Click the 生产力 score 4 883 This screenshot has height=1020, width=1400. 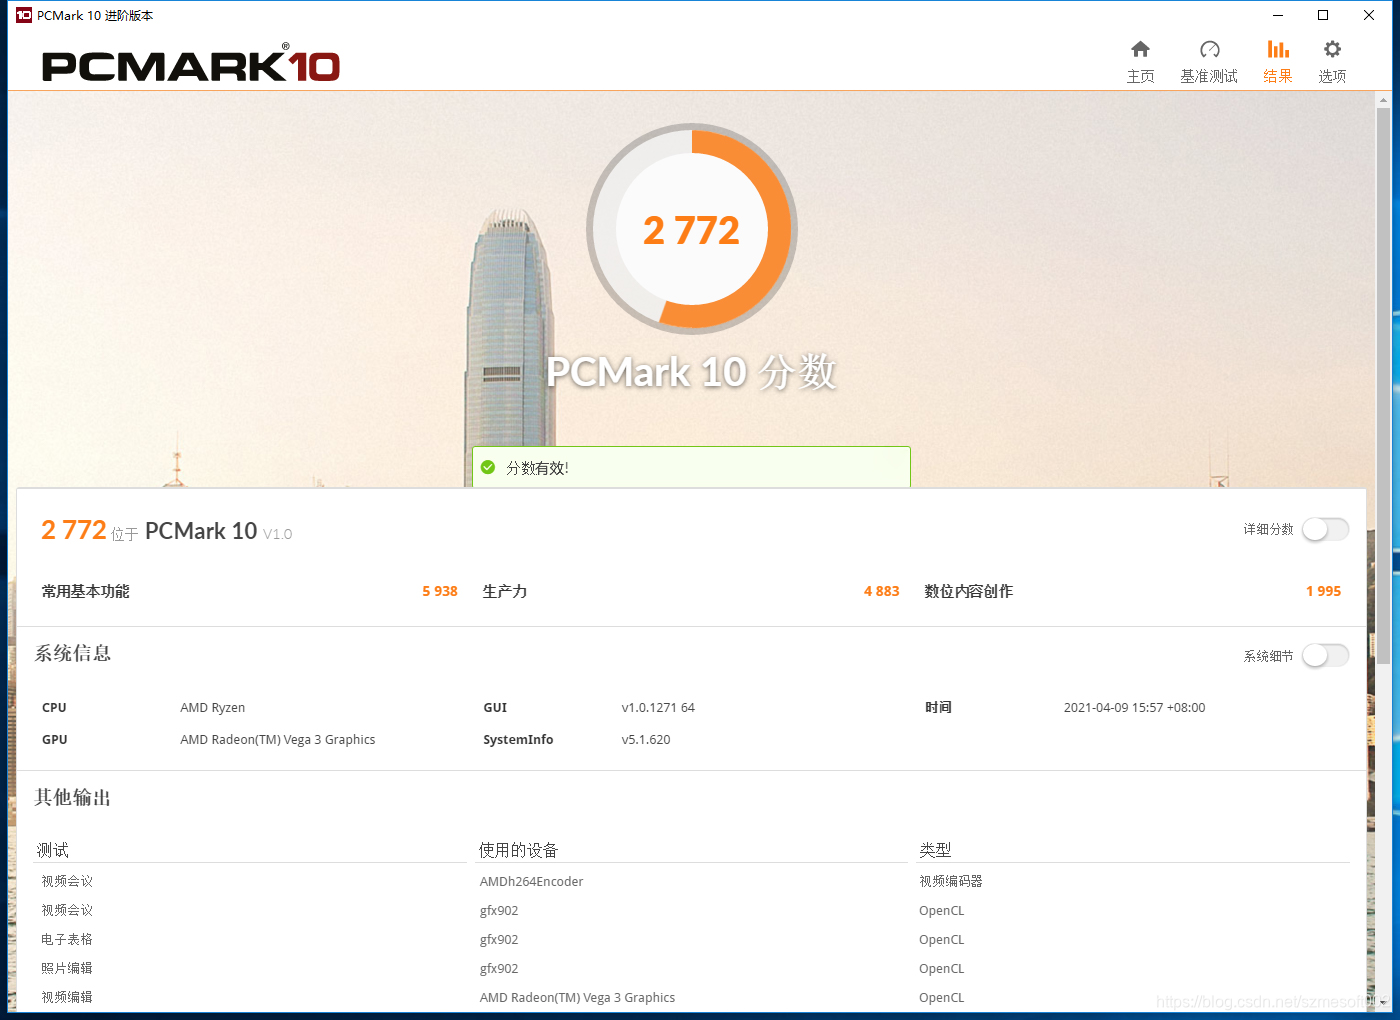point(882,591)
